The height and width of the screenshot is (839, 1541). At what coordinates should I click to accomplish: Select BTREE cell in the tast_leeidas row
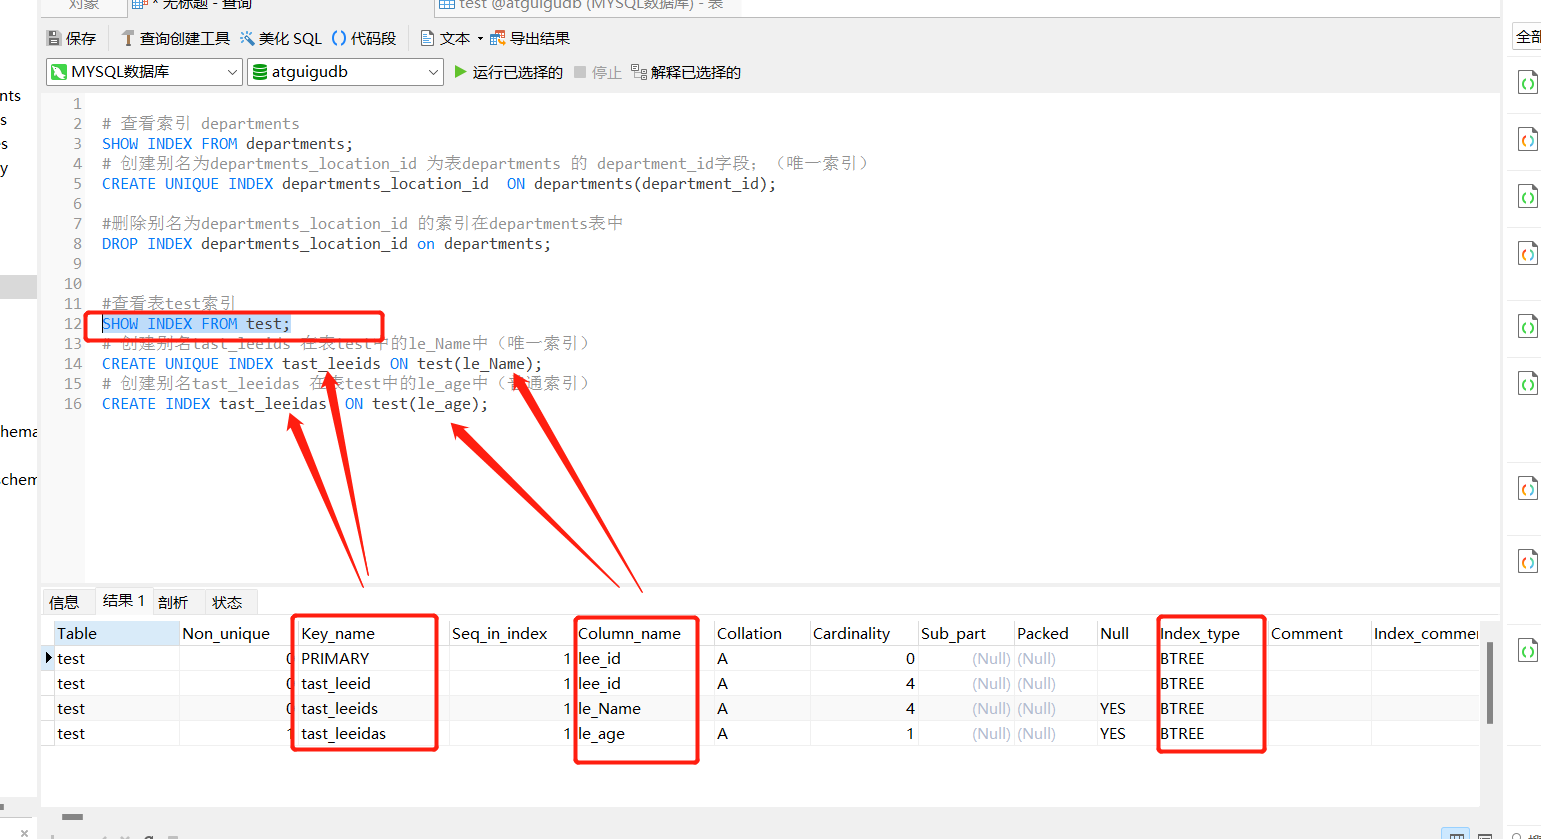pos(1212,733)
